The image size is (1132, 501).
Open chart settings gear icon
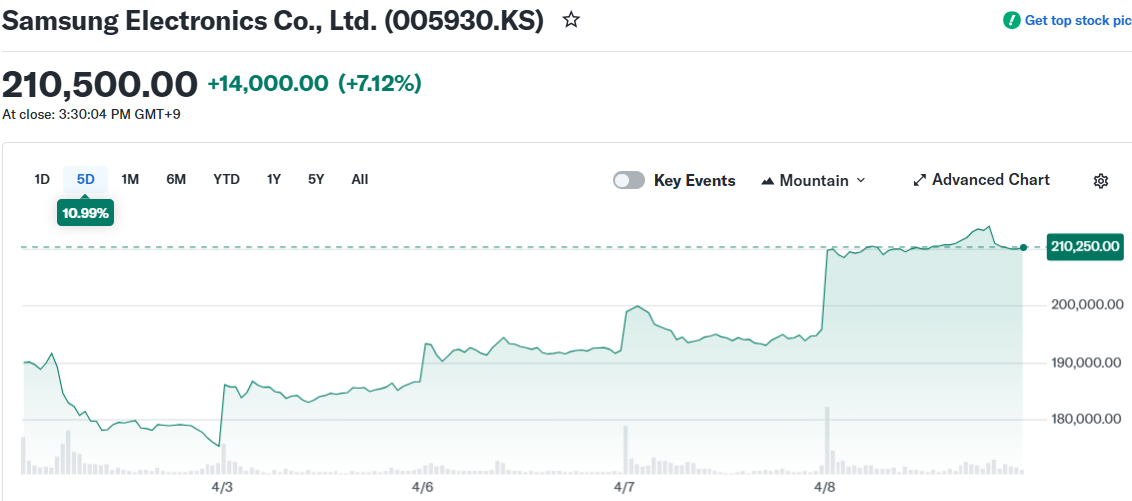coord(1100,181)
